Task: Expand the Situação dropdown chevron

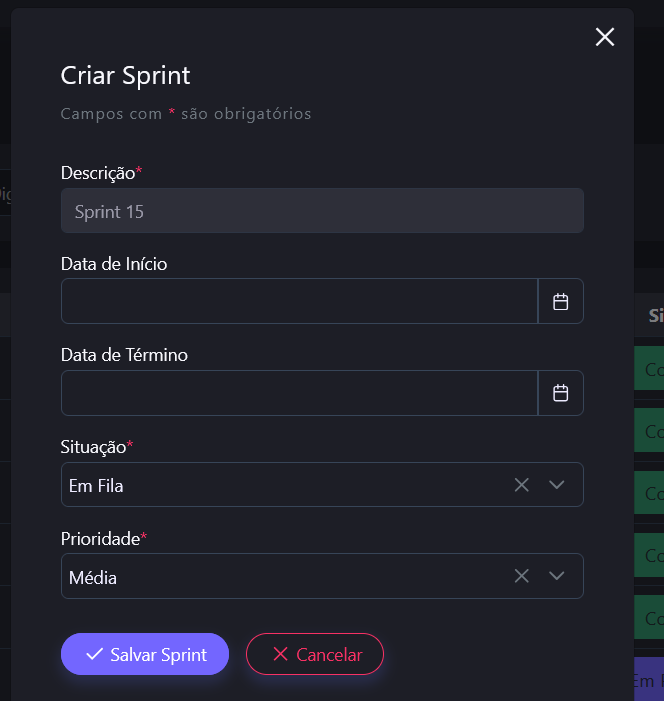Action: (x=557, y=485)
